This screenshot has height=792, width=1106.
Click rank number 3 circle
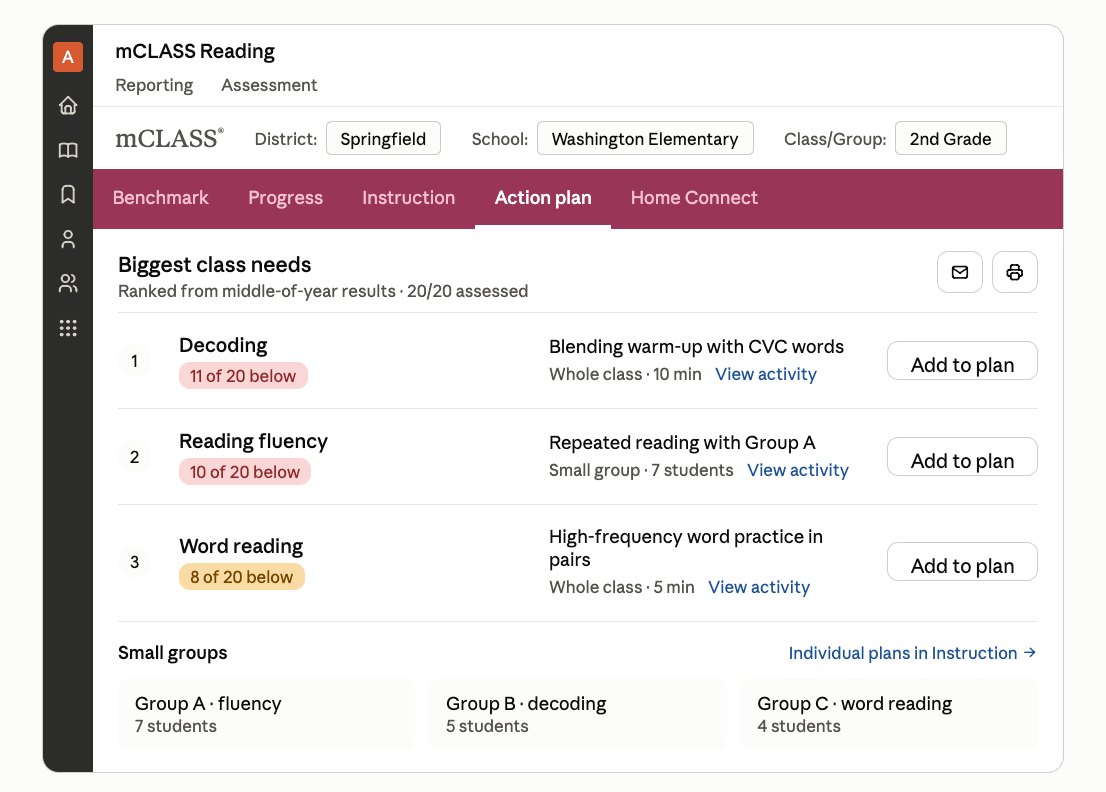pos(134,562)
